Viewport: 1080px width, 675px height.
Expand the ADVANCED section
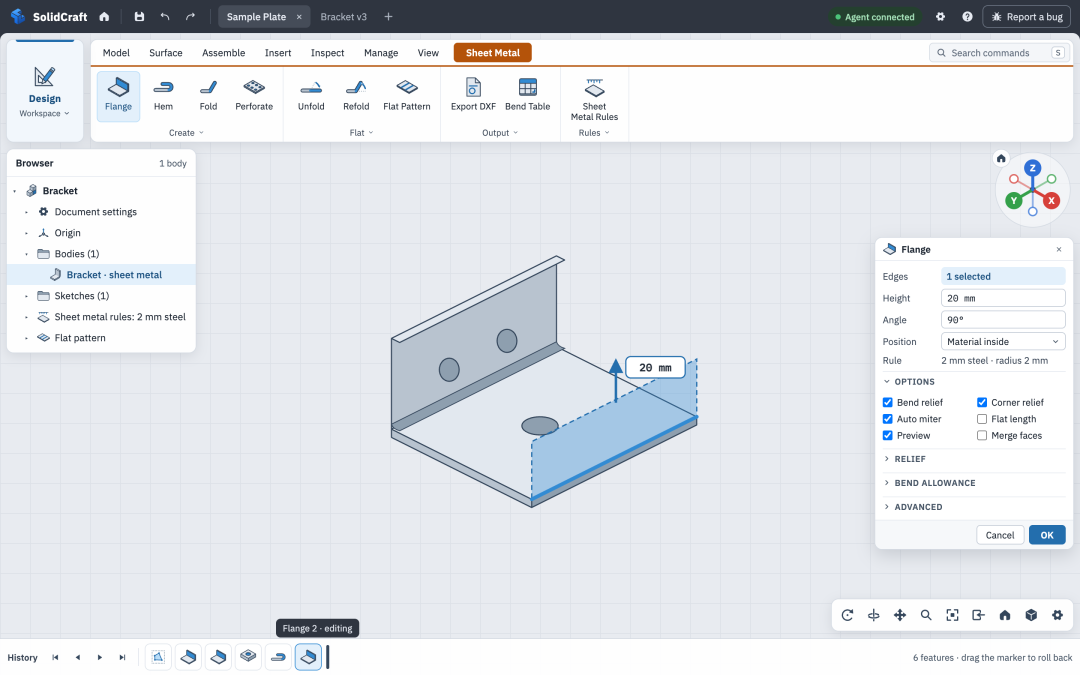pyautogui.click(x=974, y=507)
